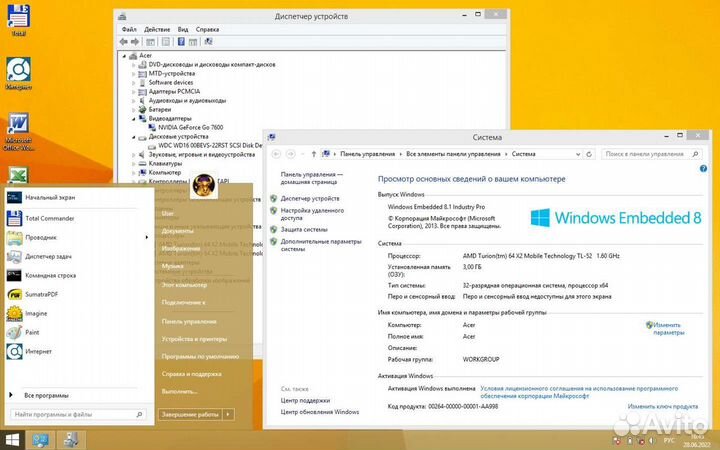
Task: Select NVIDIA GeForce Go 7600 in device tree
Action: [x=189, y=128]
